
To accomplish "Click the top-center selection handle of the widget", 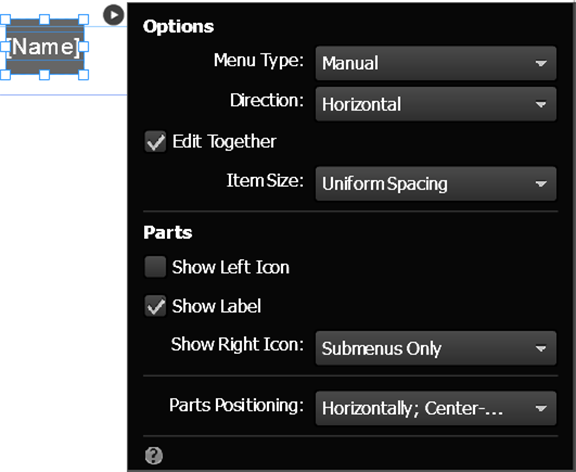I will 44,19.
